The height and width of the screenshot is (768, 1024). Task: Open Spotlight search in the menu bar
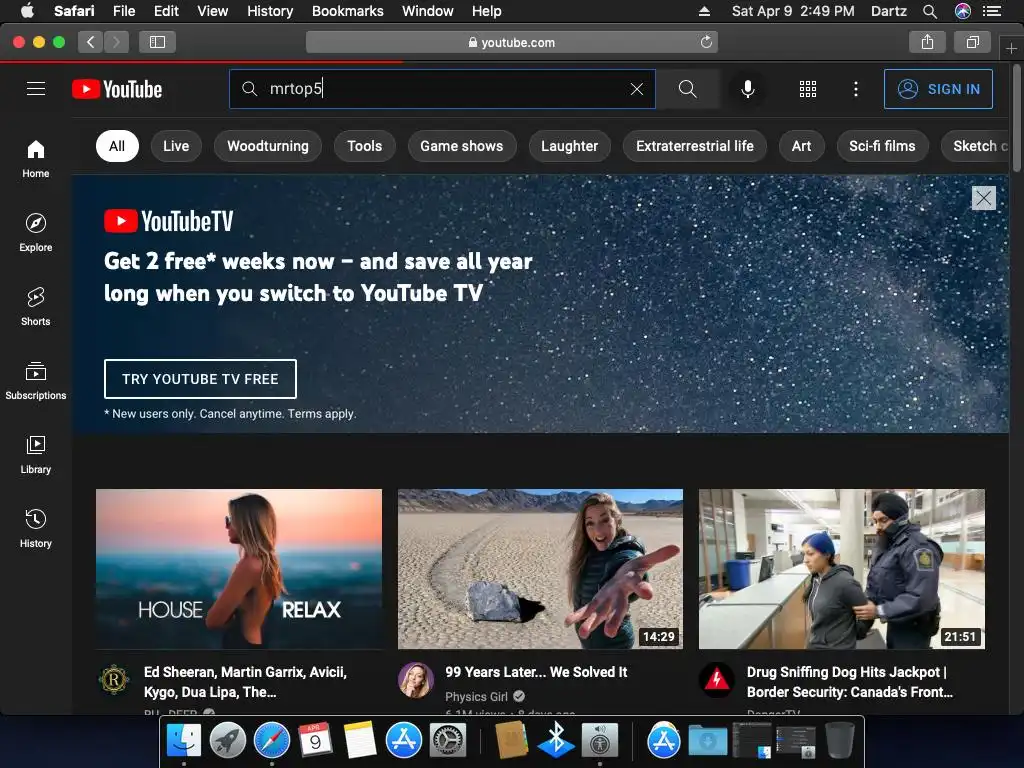[x=930, y=11]
